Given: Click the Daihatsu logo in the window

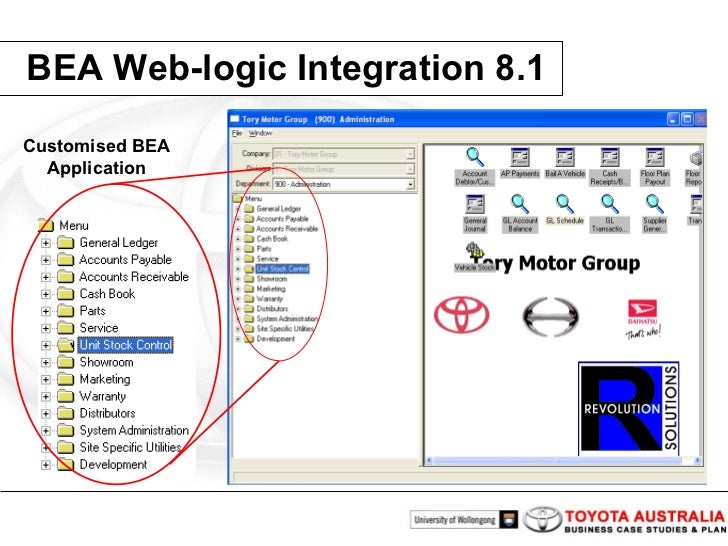Looking at the screenshot, I should coord(643,319).
